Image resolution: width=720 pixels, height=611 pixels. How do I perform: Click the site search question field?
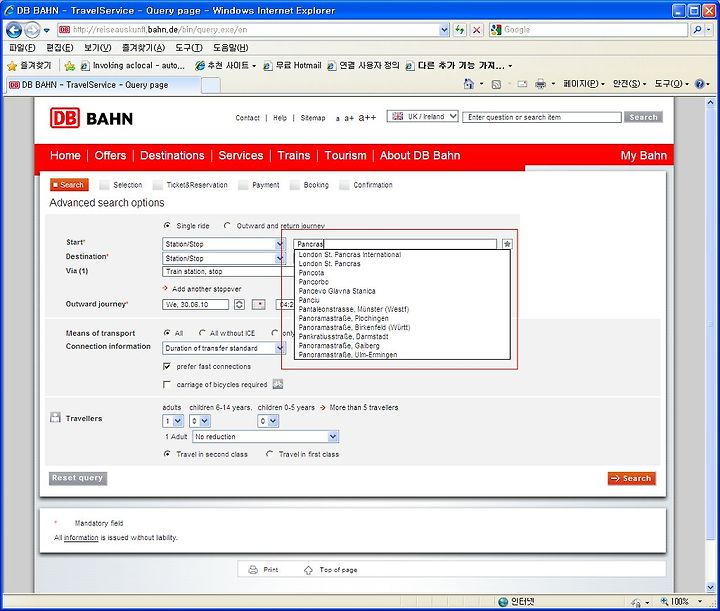click(542, 118)
